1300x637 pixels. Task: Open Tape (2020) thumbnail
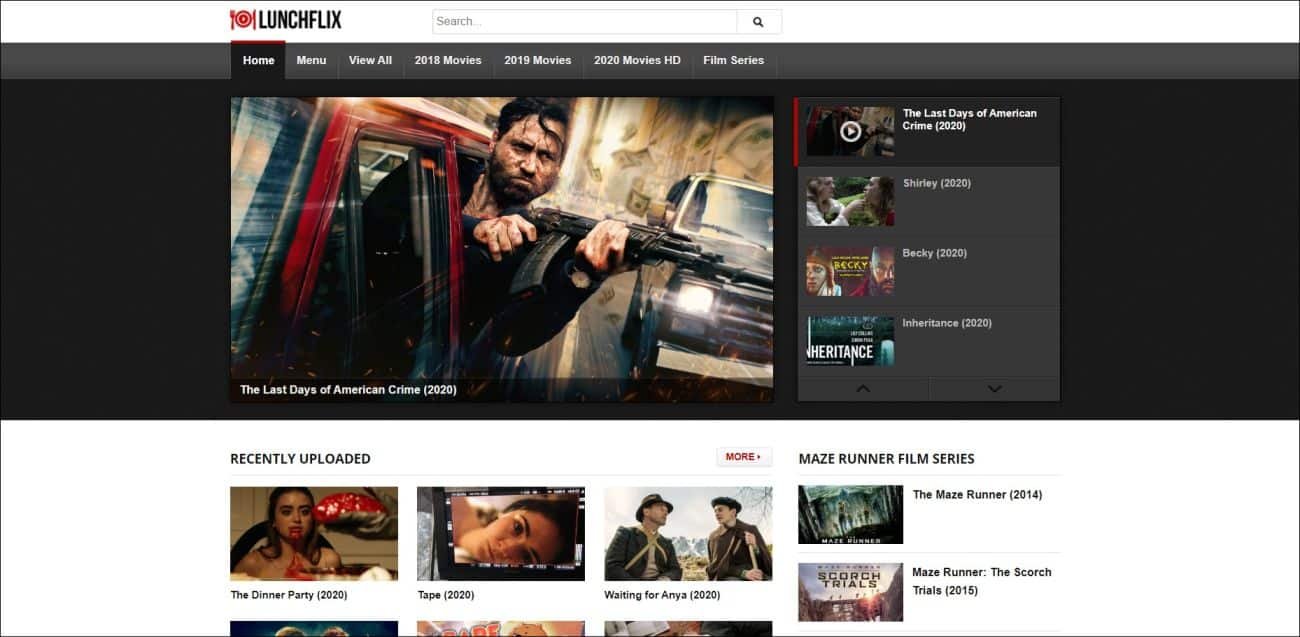[x=501, y=534]
